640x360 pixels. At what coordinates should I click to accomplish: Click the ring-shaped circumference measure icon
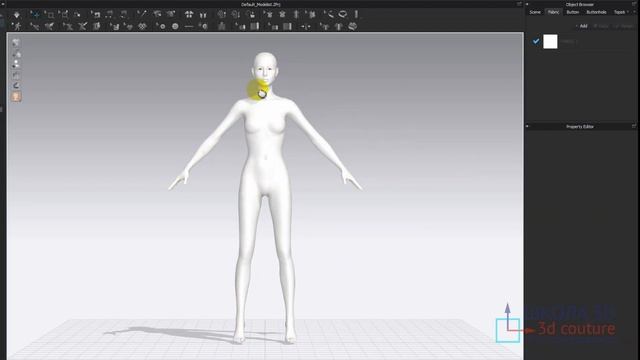[x=343, y=14]
